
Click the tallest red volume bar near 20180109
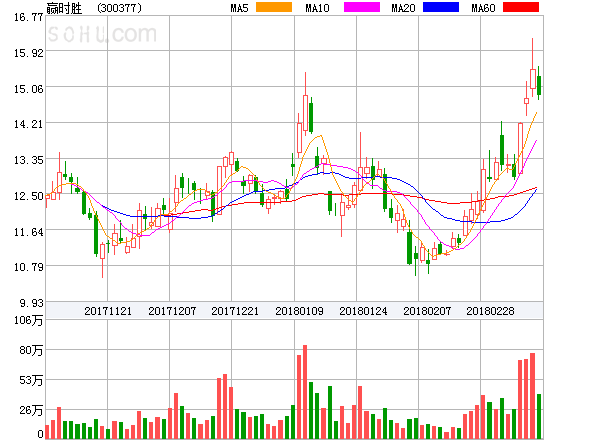(305, 392)
